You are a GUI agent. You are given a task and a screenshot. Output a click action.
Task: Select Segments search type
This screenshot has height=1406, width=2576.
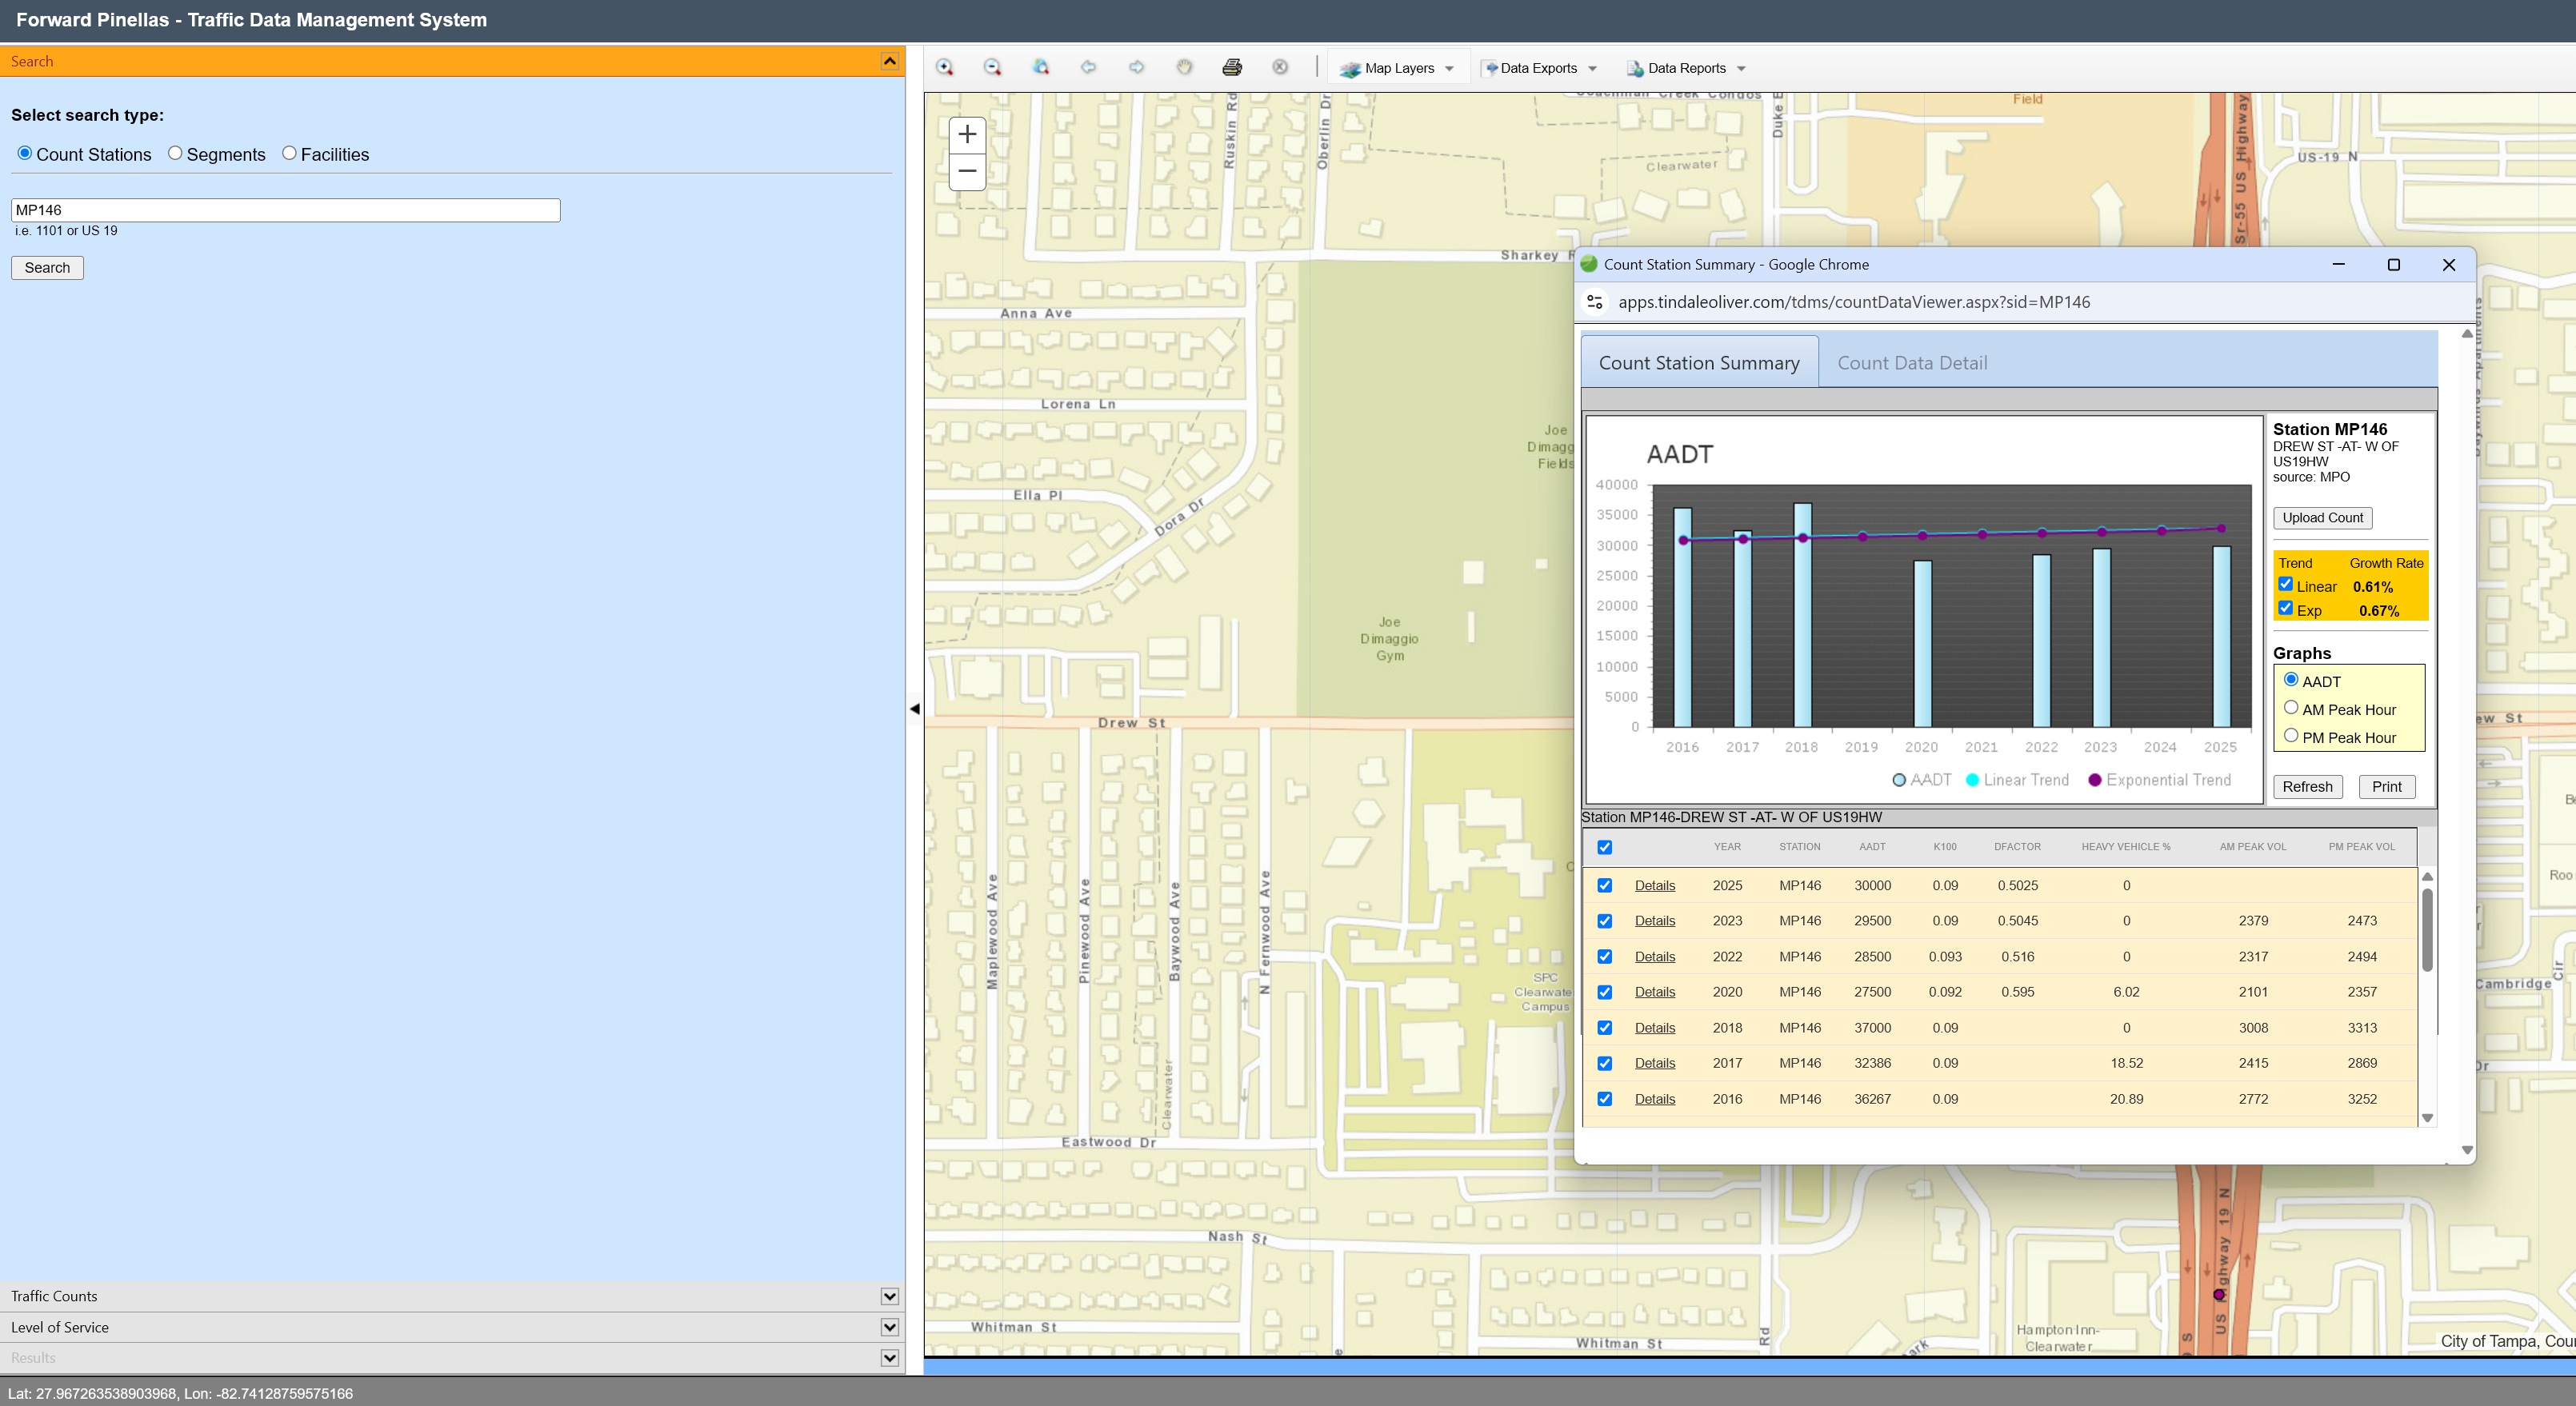tap(175, 153)
